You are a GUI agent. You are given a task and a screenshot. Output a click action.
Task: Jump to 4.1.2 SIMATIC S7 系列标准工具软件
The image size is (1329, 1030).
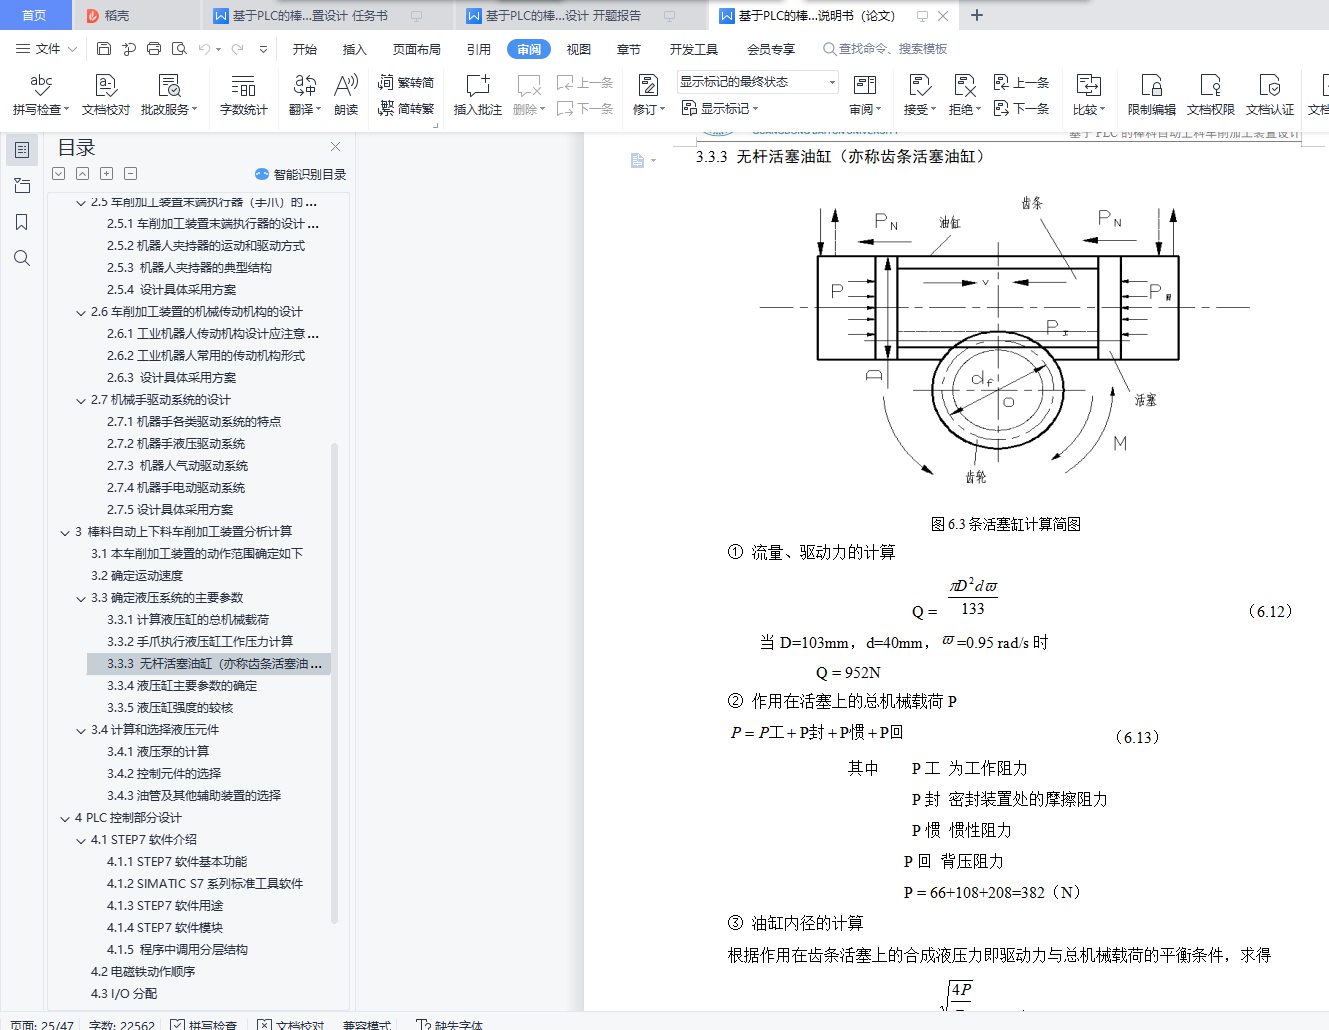click(205, 884)
